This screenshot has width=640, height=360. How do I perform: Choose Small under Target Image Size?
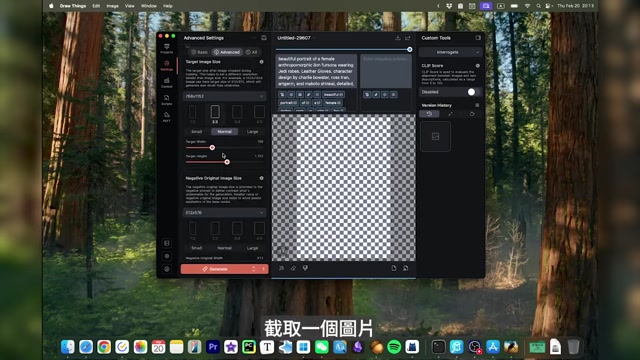[197, 132]
